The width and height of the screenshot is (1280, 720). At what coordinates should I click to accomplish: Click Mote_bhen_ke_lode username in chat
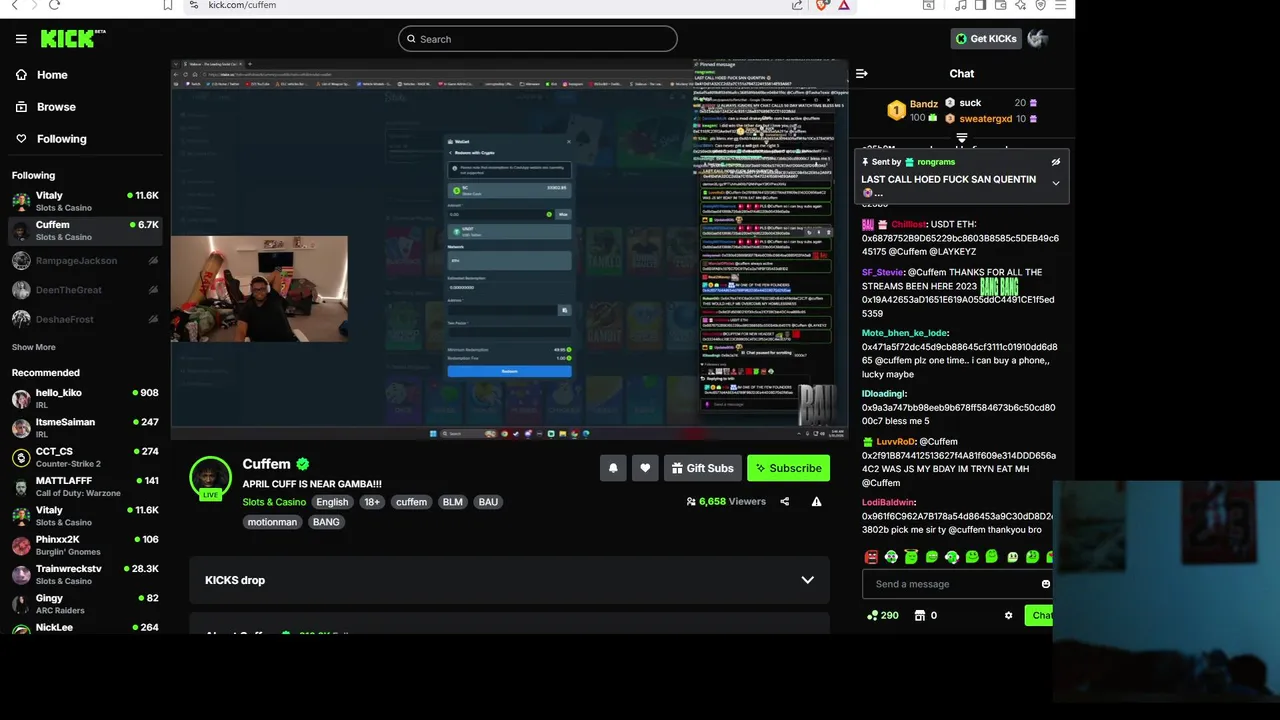point(904,333)
